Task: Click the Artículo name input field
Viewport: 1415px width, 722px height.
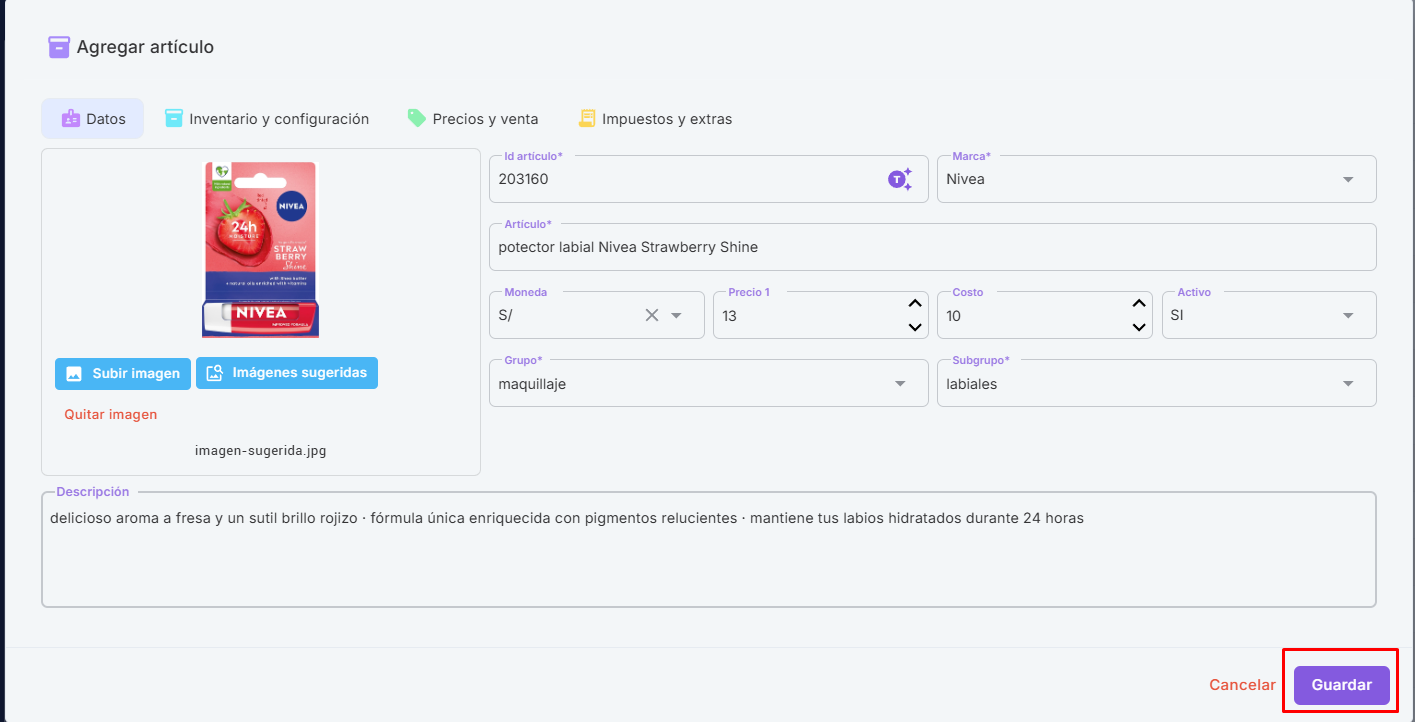Action: tap(933, 247)
